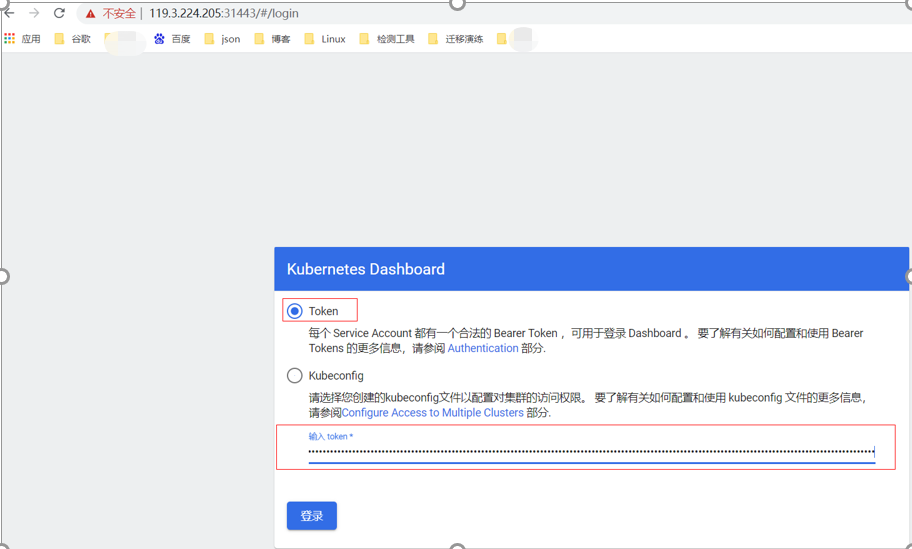The height and width of the screenshot is (549, 912).
Task: Open the 博客 bookmark folder
Action: pyautogui.click(x=272, y=39)
